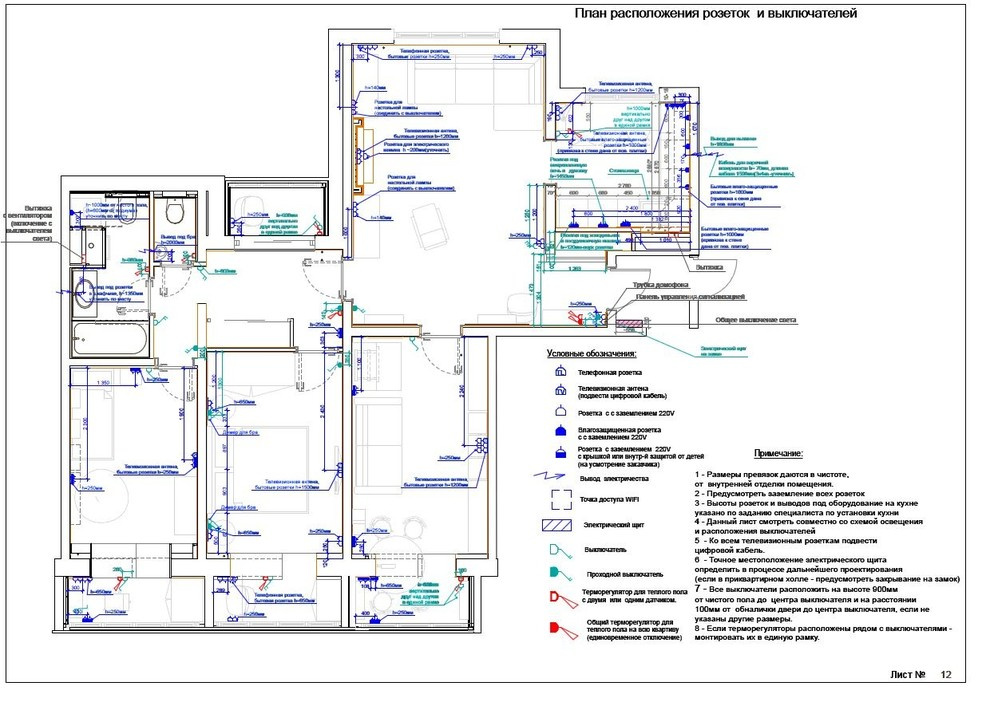This screenshot has height=702, width=990.
Task: Click the hatched electrical panel legend symbol
Action: tap(559, 525)
